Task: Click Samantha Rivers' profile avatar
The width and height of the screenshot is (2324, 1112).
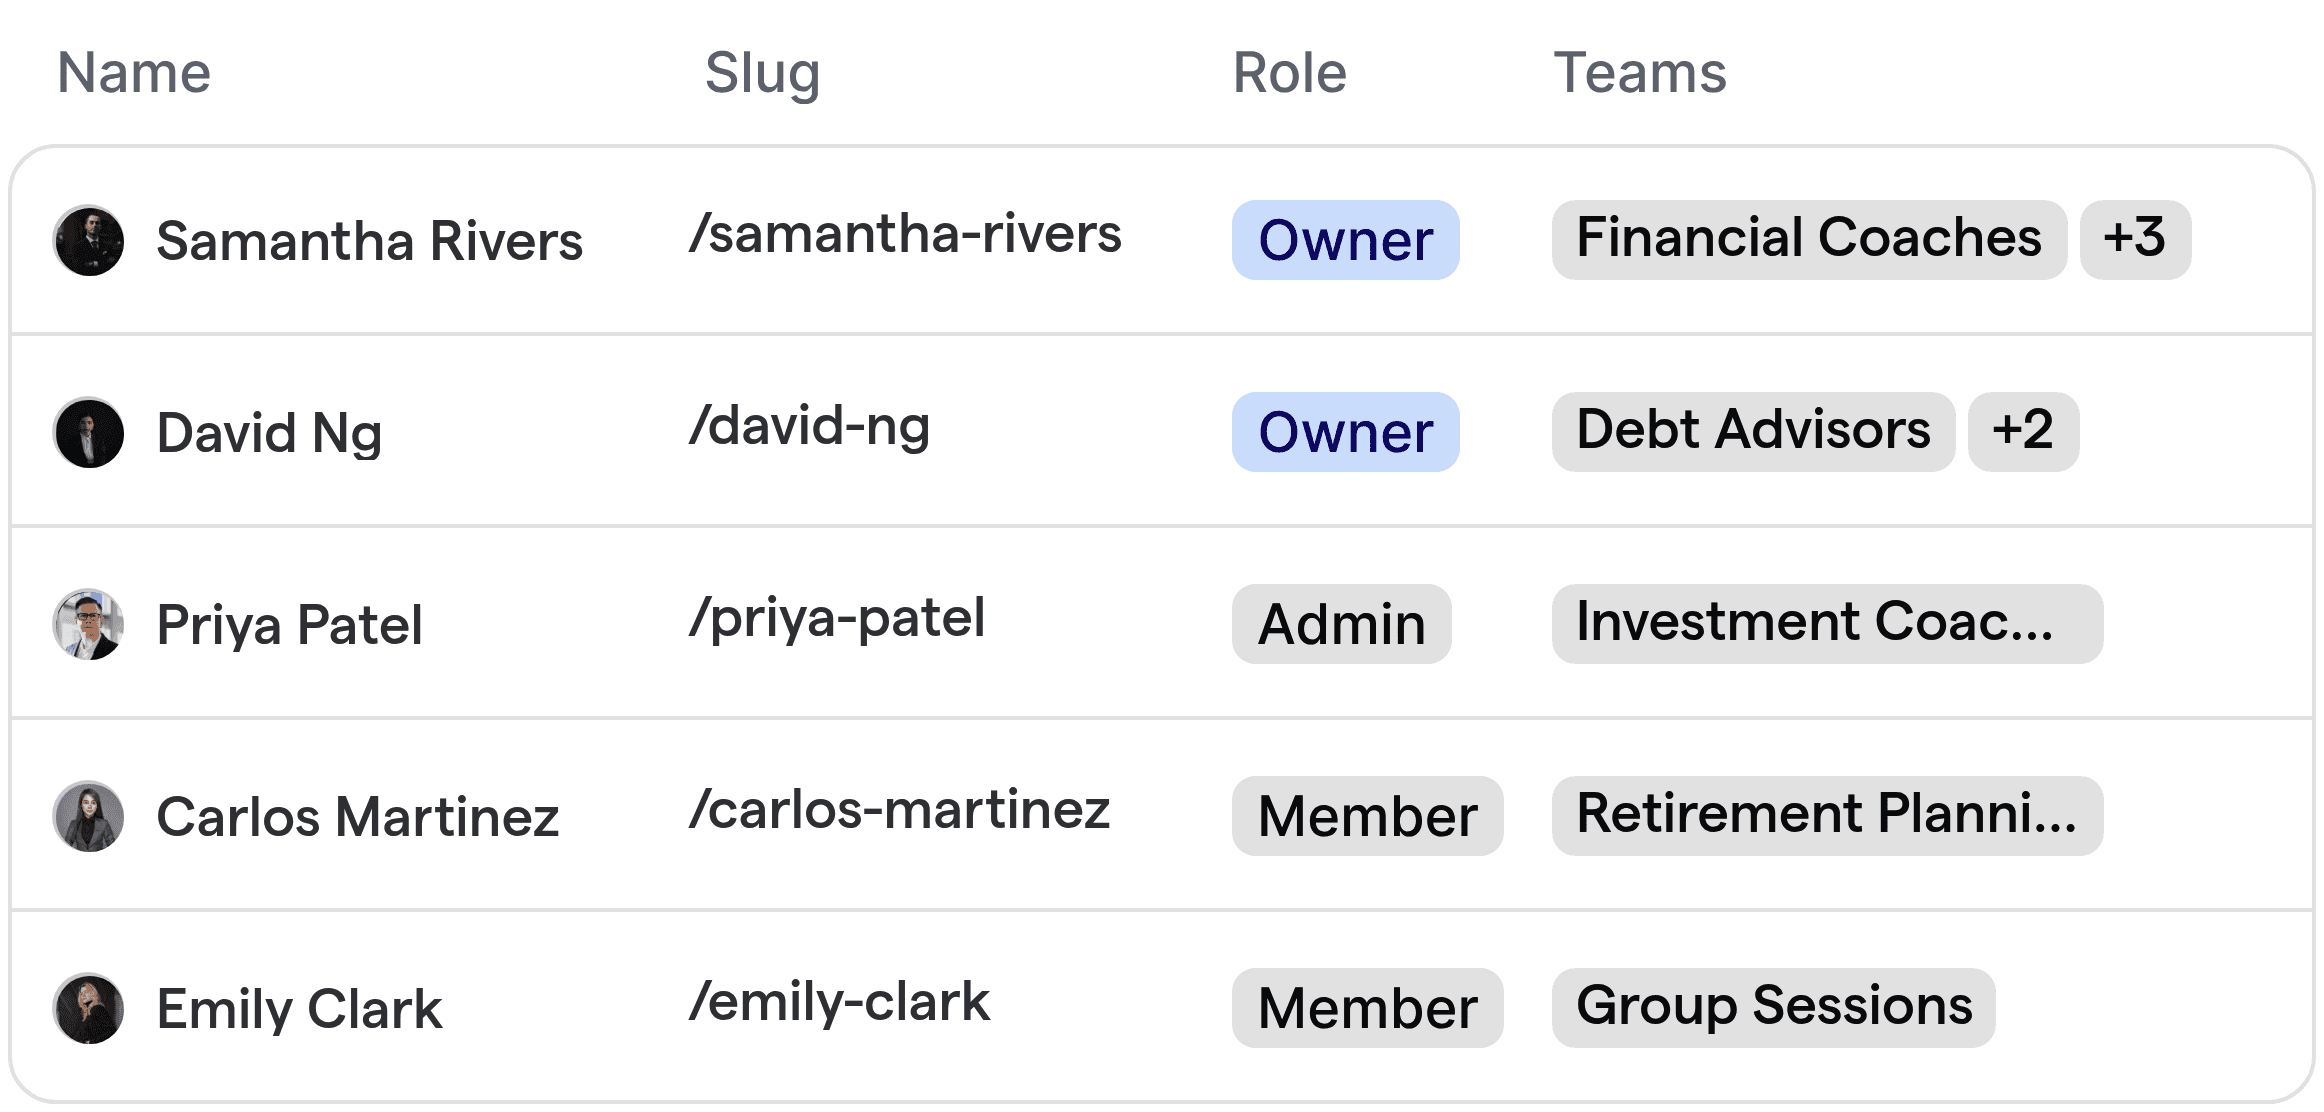Action: 88,240
